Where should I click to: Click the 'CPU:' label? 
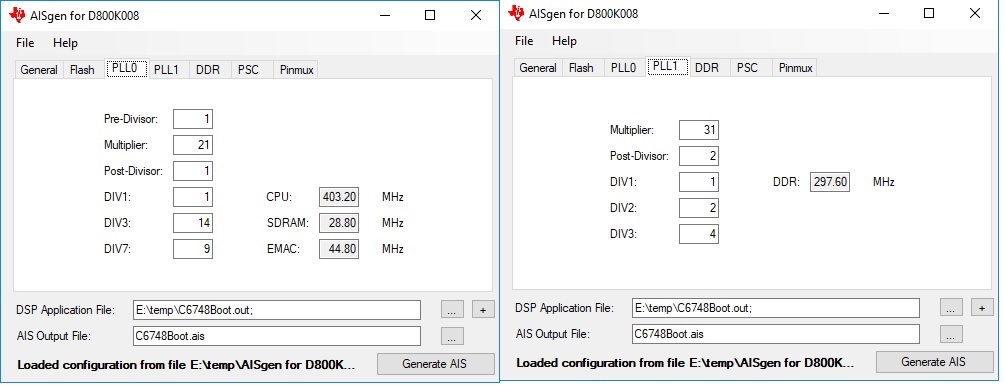pyautogui.click(x=279, y=197)
